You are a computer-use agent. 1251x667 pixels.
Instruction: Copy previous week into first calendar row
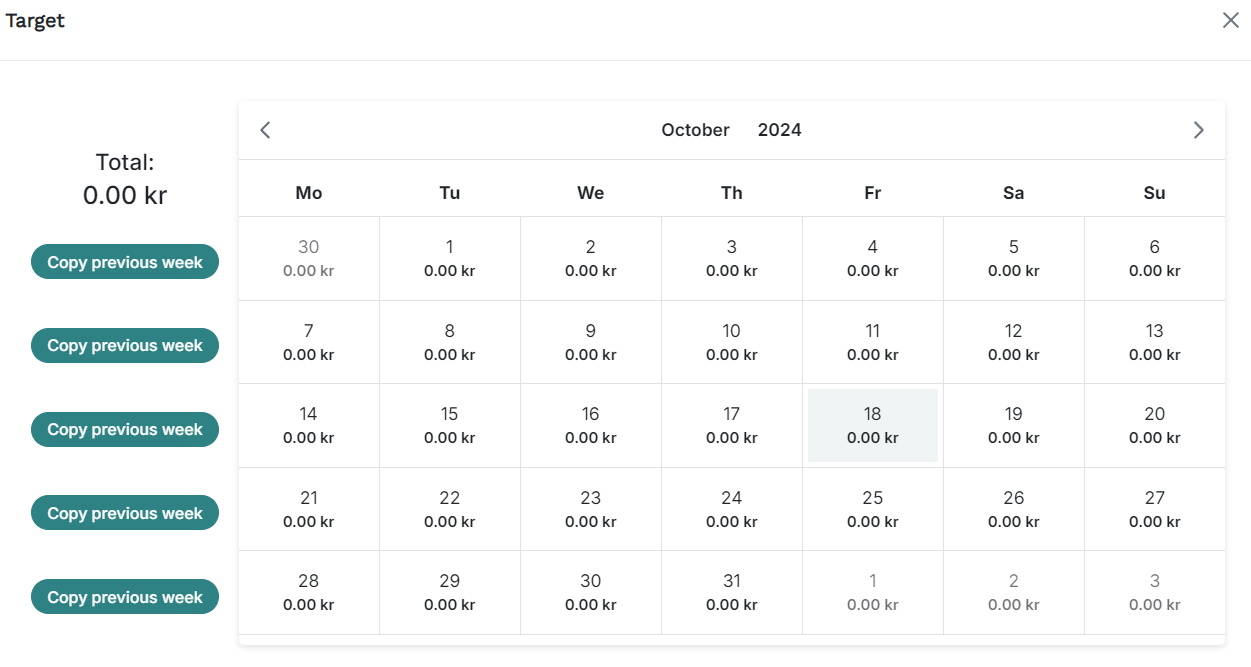(x=125, y=262)
